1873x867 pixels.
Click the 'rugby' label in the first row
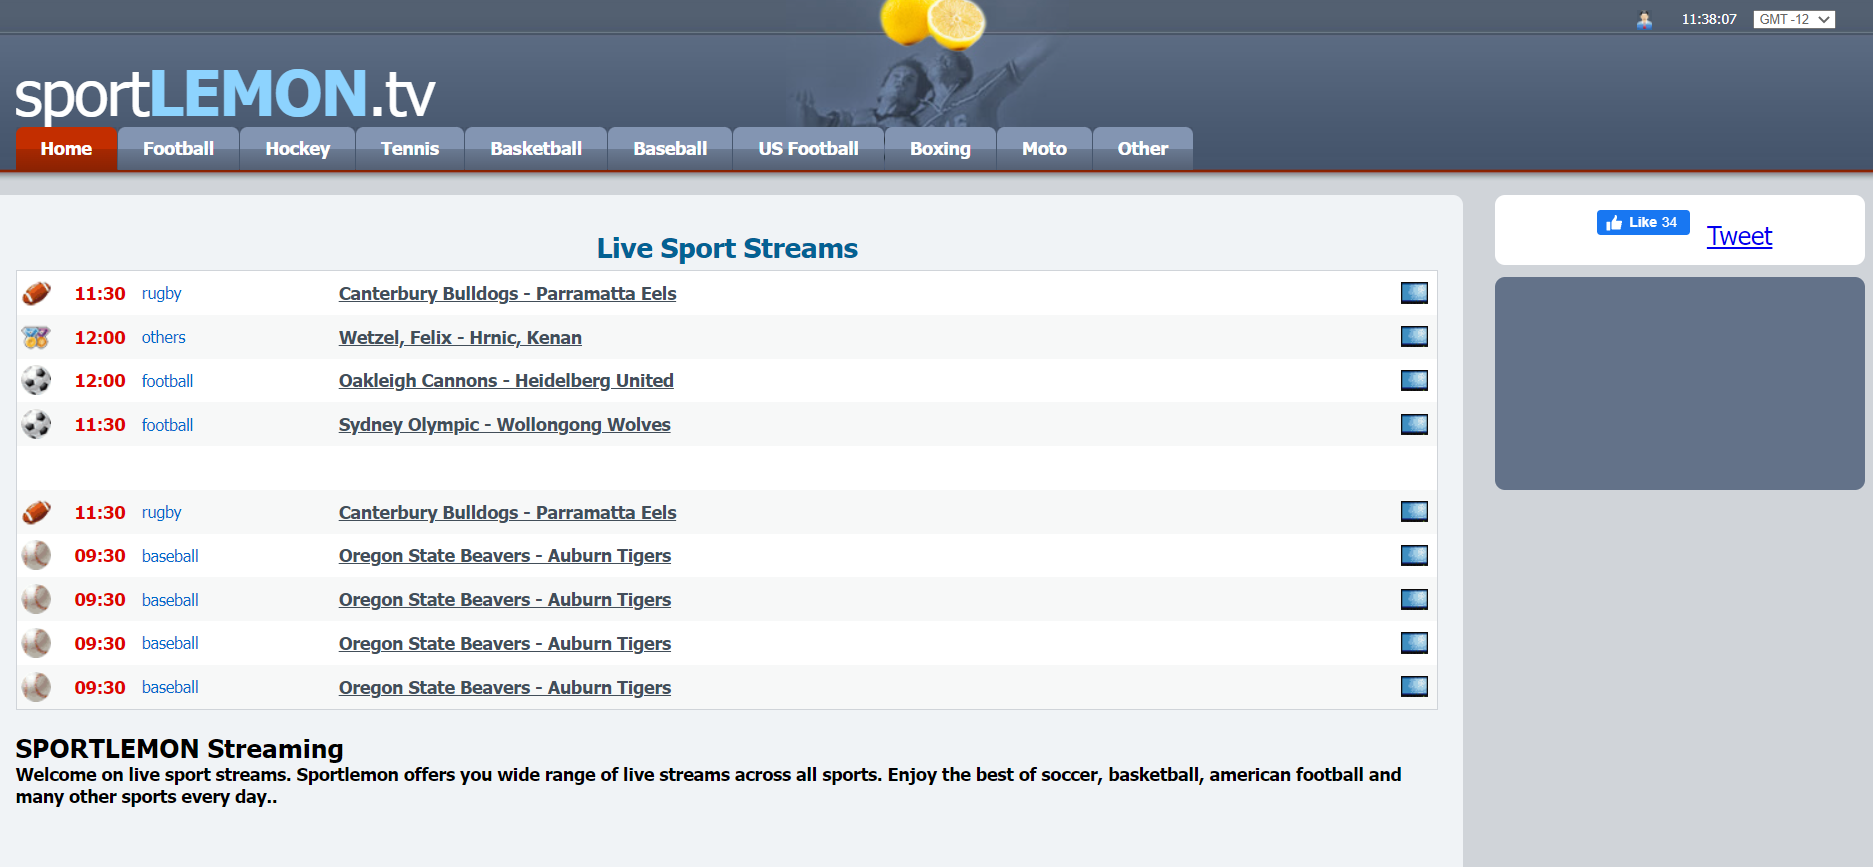(x=161, y=293)
